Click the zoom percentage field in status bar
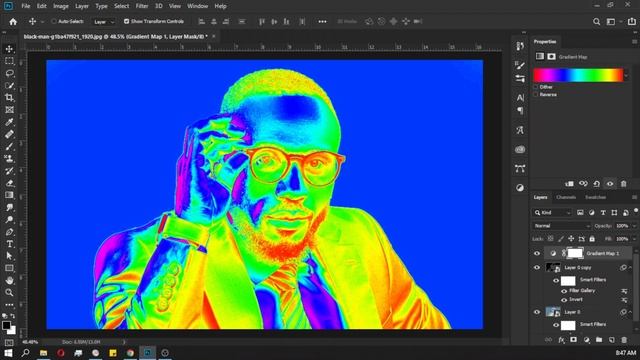 pyautogui.click(x=31, y=342)
